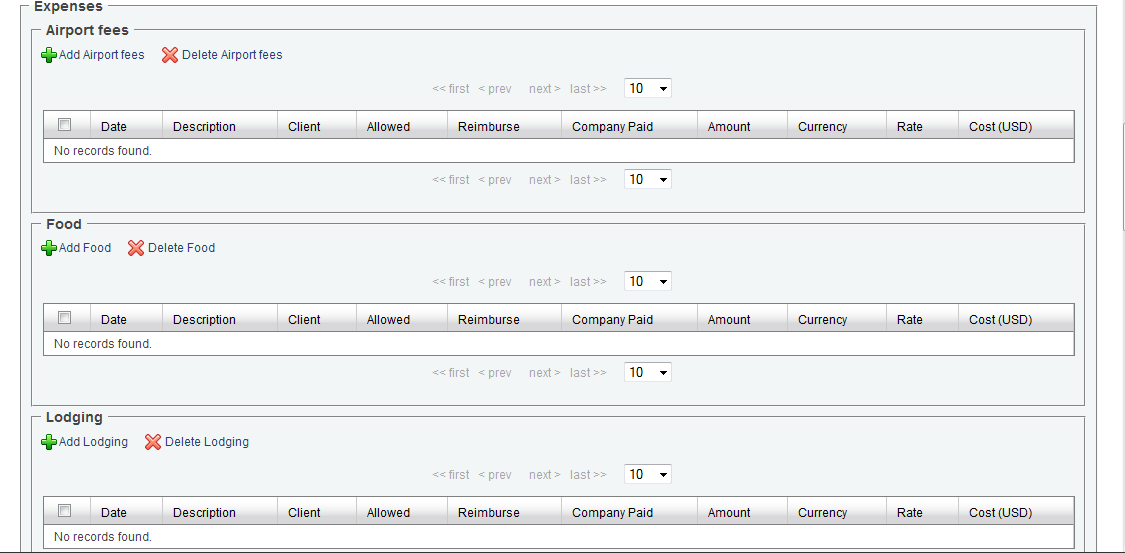This screenshot has height=553, width=1125.
Task: Click 'No records found.' in Airport fees table
Action: (103, 151)
